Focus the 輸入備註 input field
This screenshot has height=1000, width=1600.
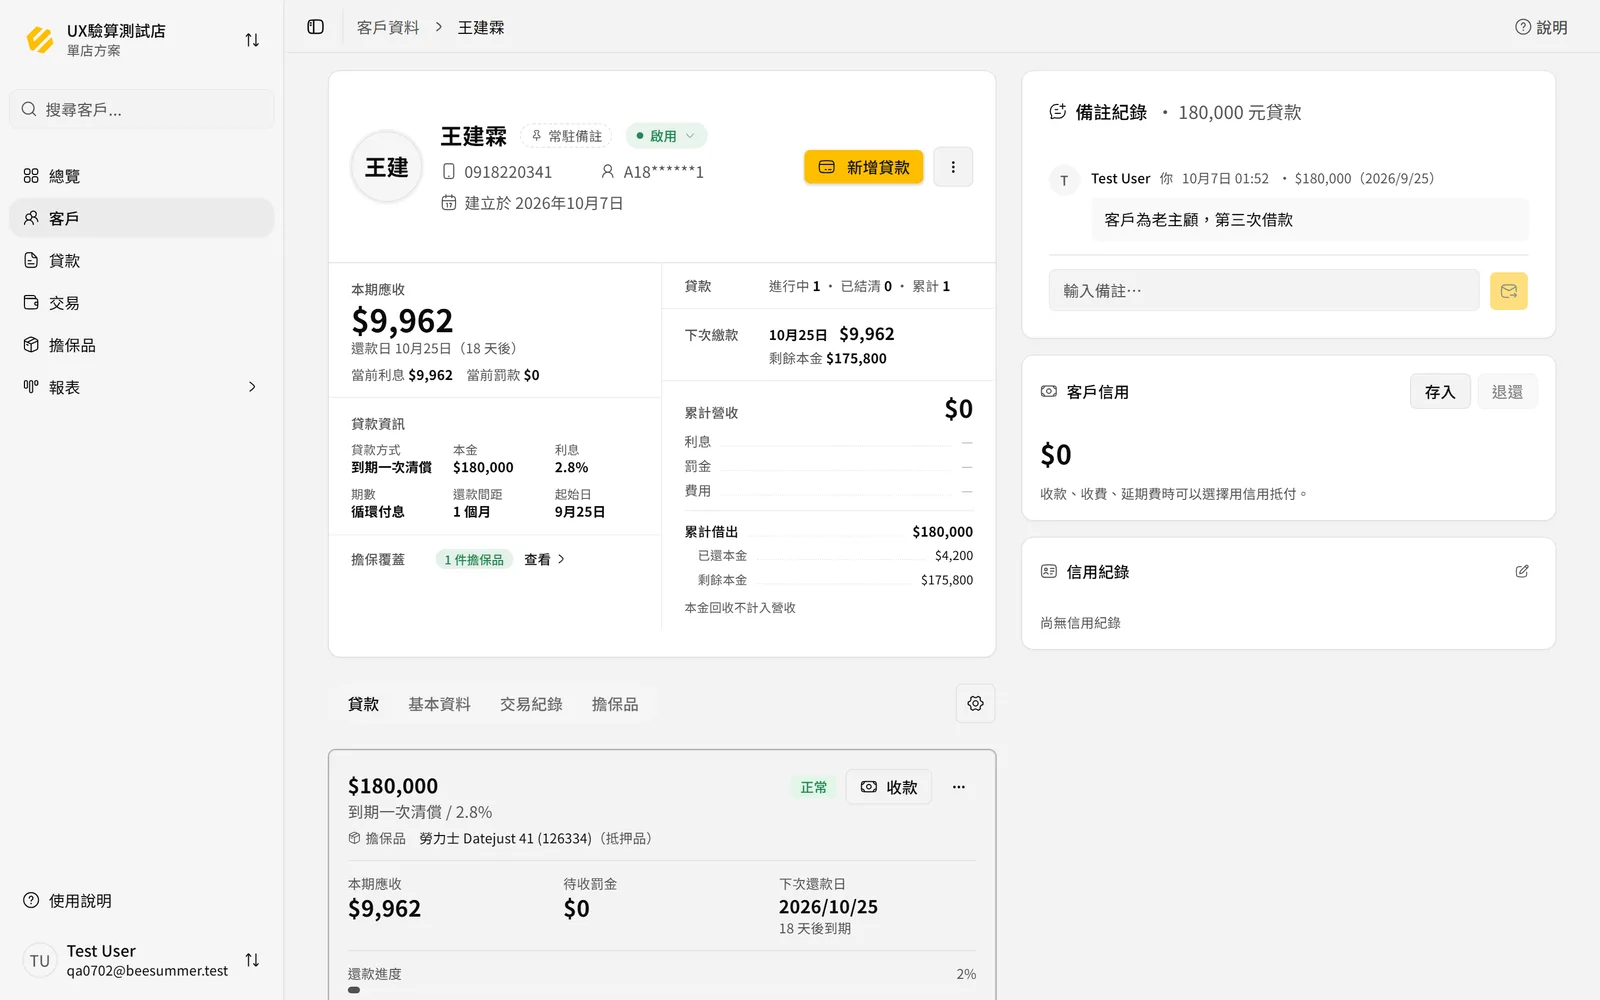coord(1264,291)
